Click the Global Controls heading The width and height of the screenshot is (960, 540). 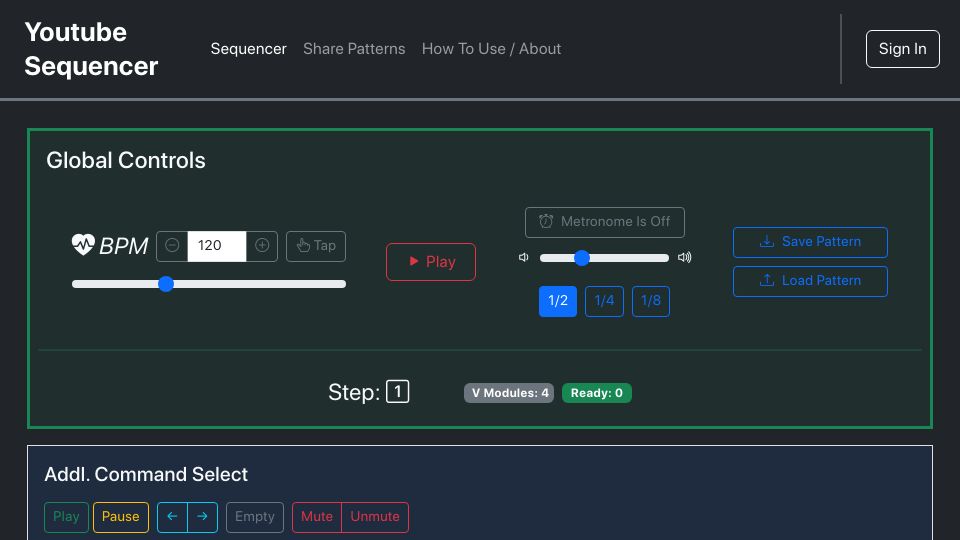[x=126, y=160]
